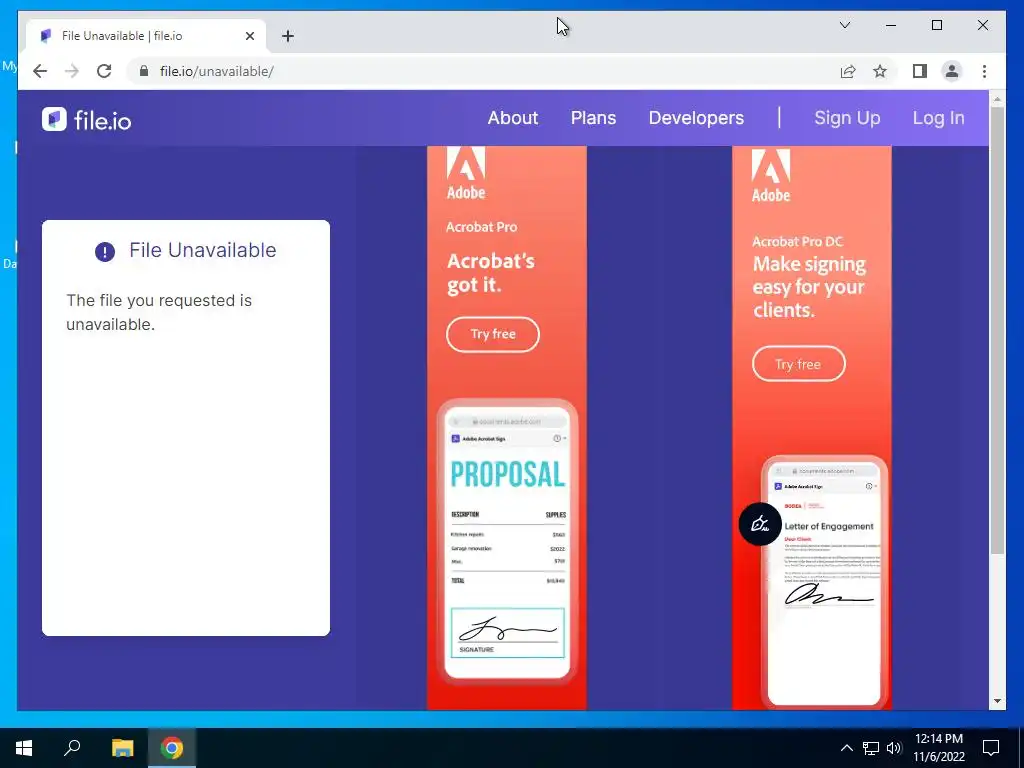Share this page via share icon
1024x768 pixels.
pos(848,71)
